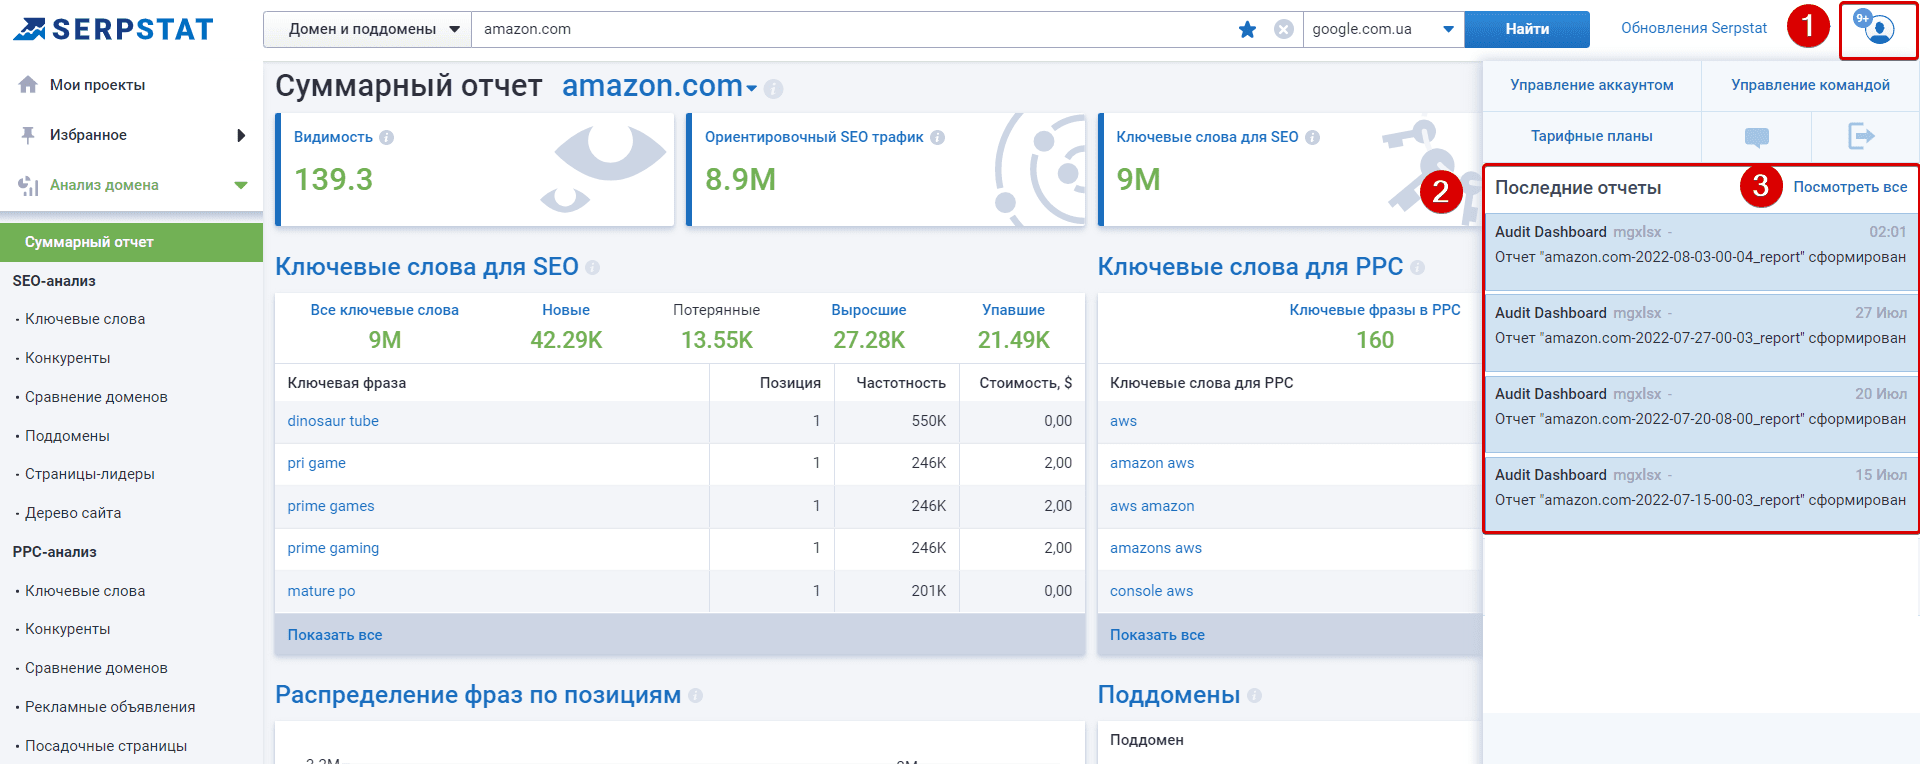Image resolution: width=1920 pixels, height=764 pixels.
Task: Click the logout arrow icon
Action: [x=1861, y=135]
